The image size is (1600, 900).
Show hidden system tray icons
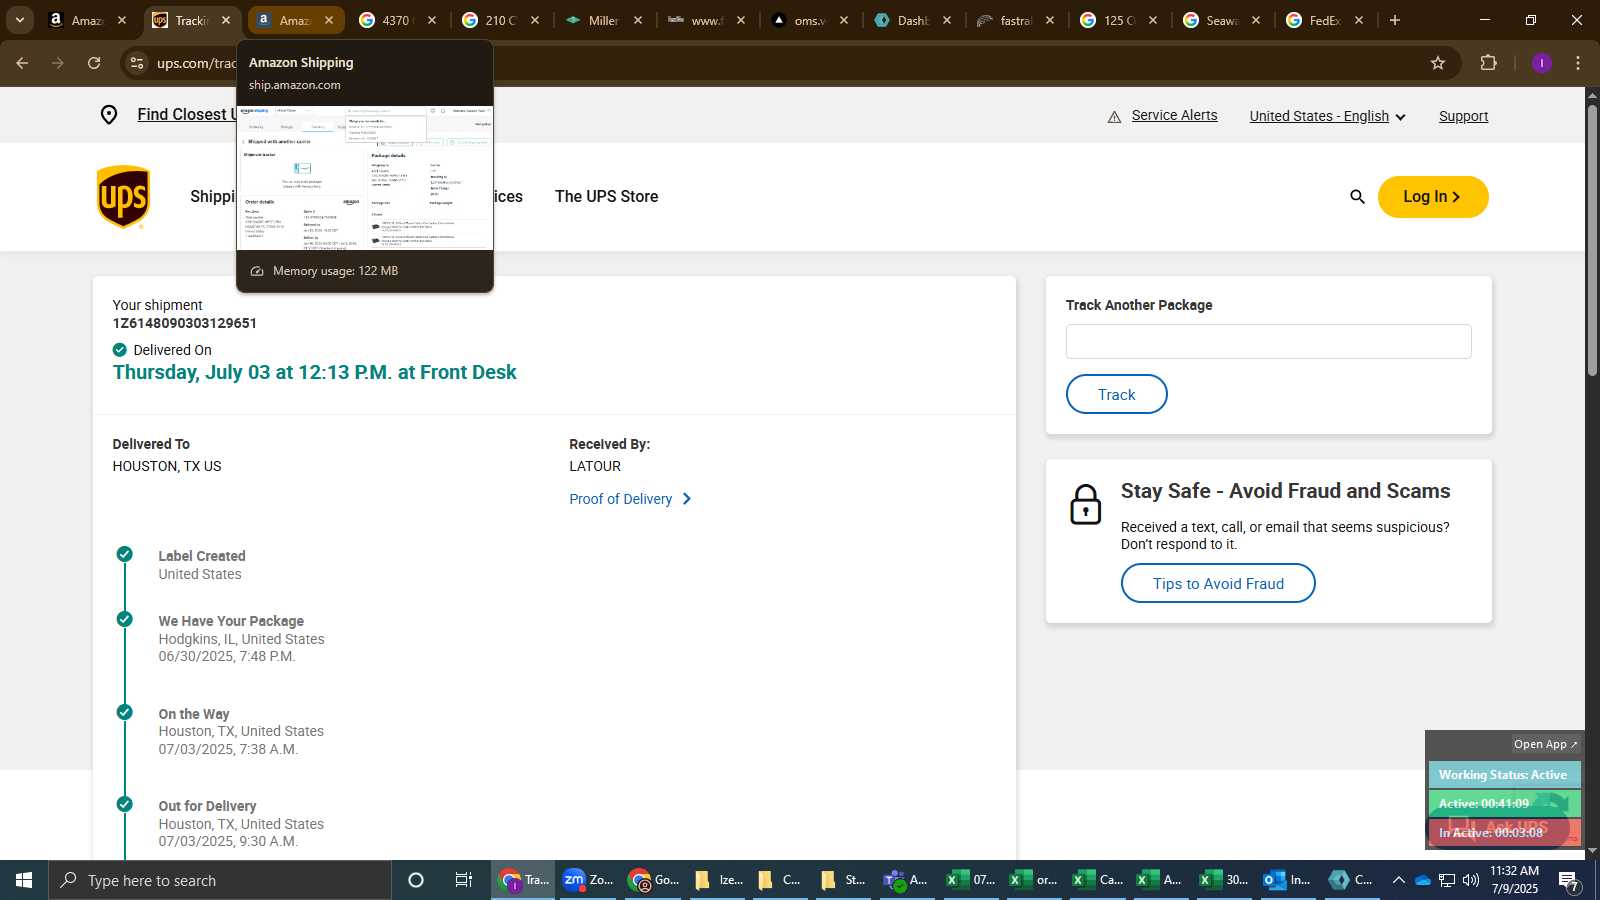(1399, 880)
